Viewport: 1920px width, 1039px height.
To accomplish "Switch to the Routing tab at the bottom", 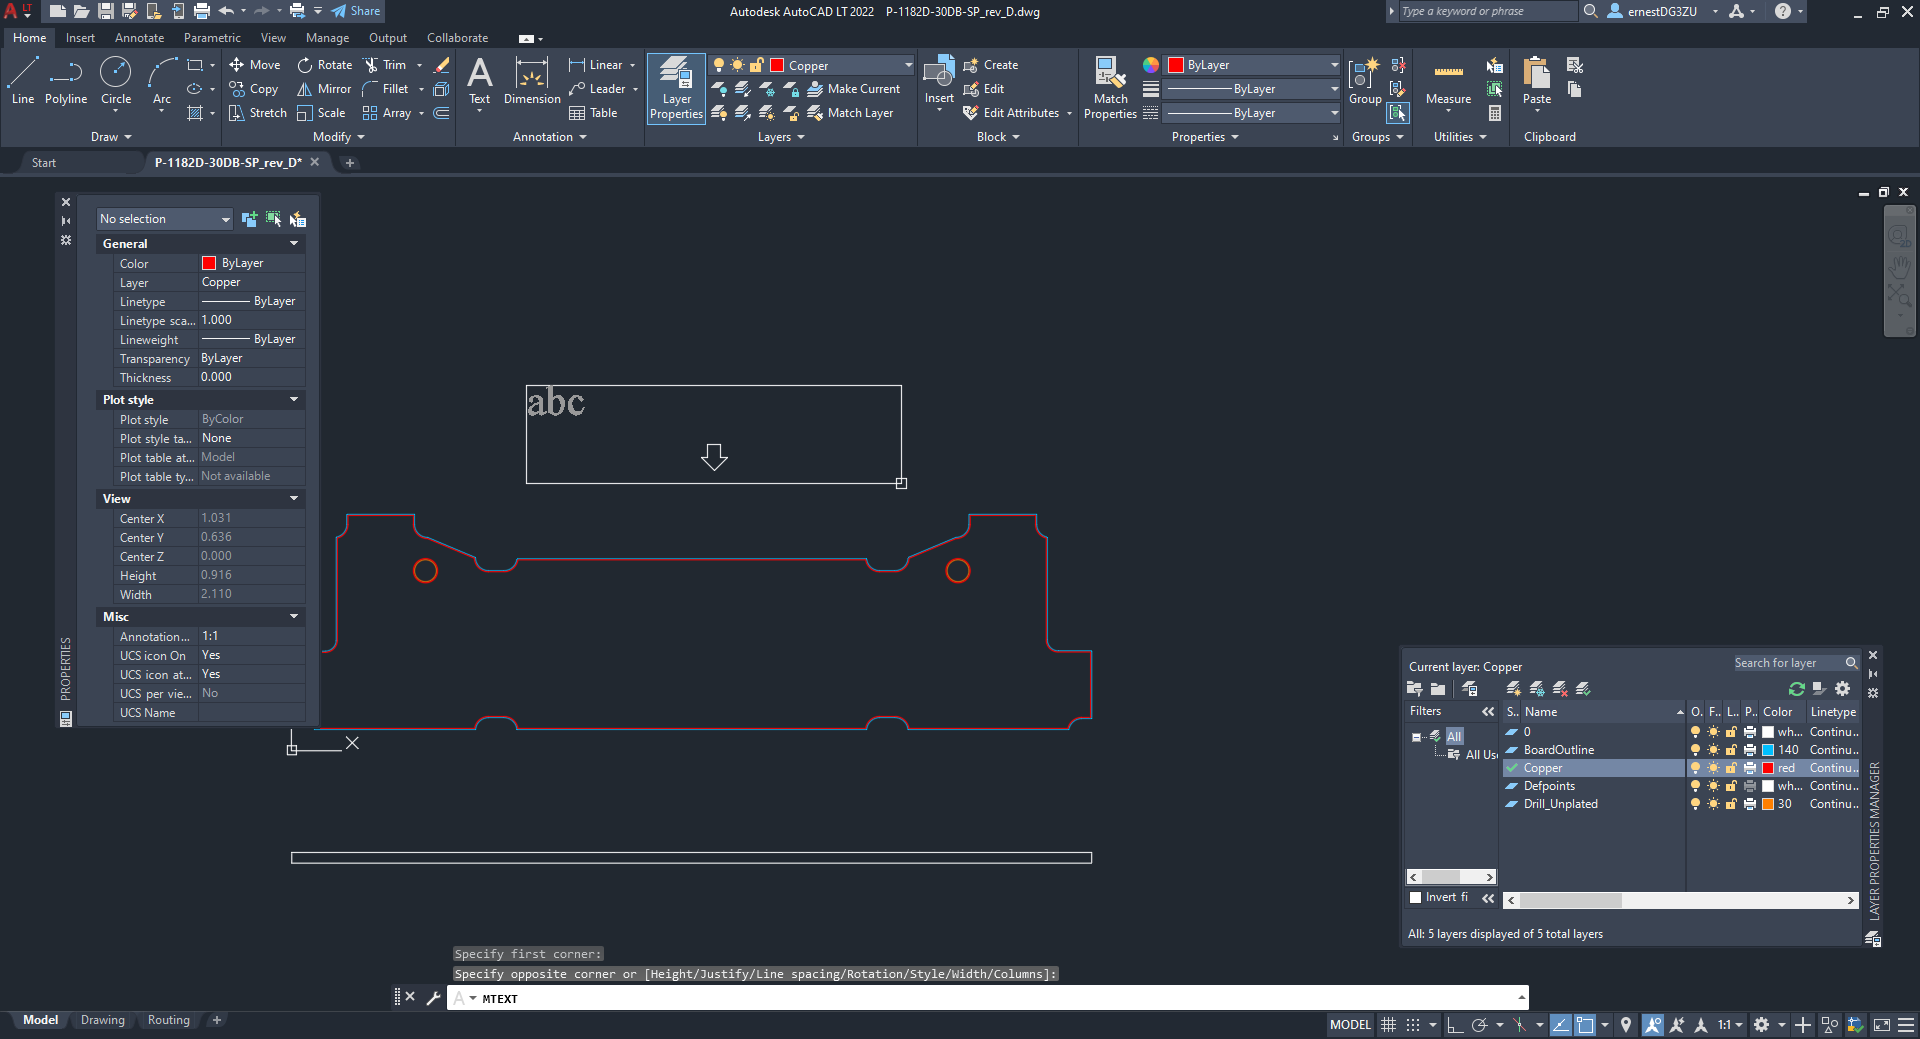I will coord(168,1020).
